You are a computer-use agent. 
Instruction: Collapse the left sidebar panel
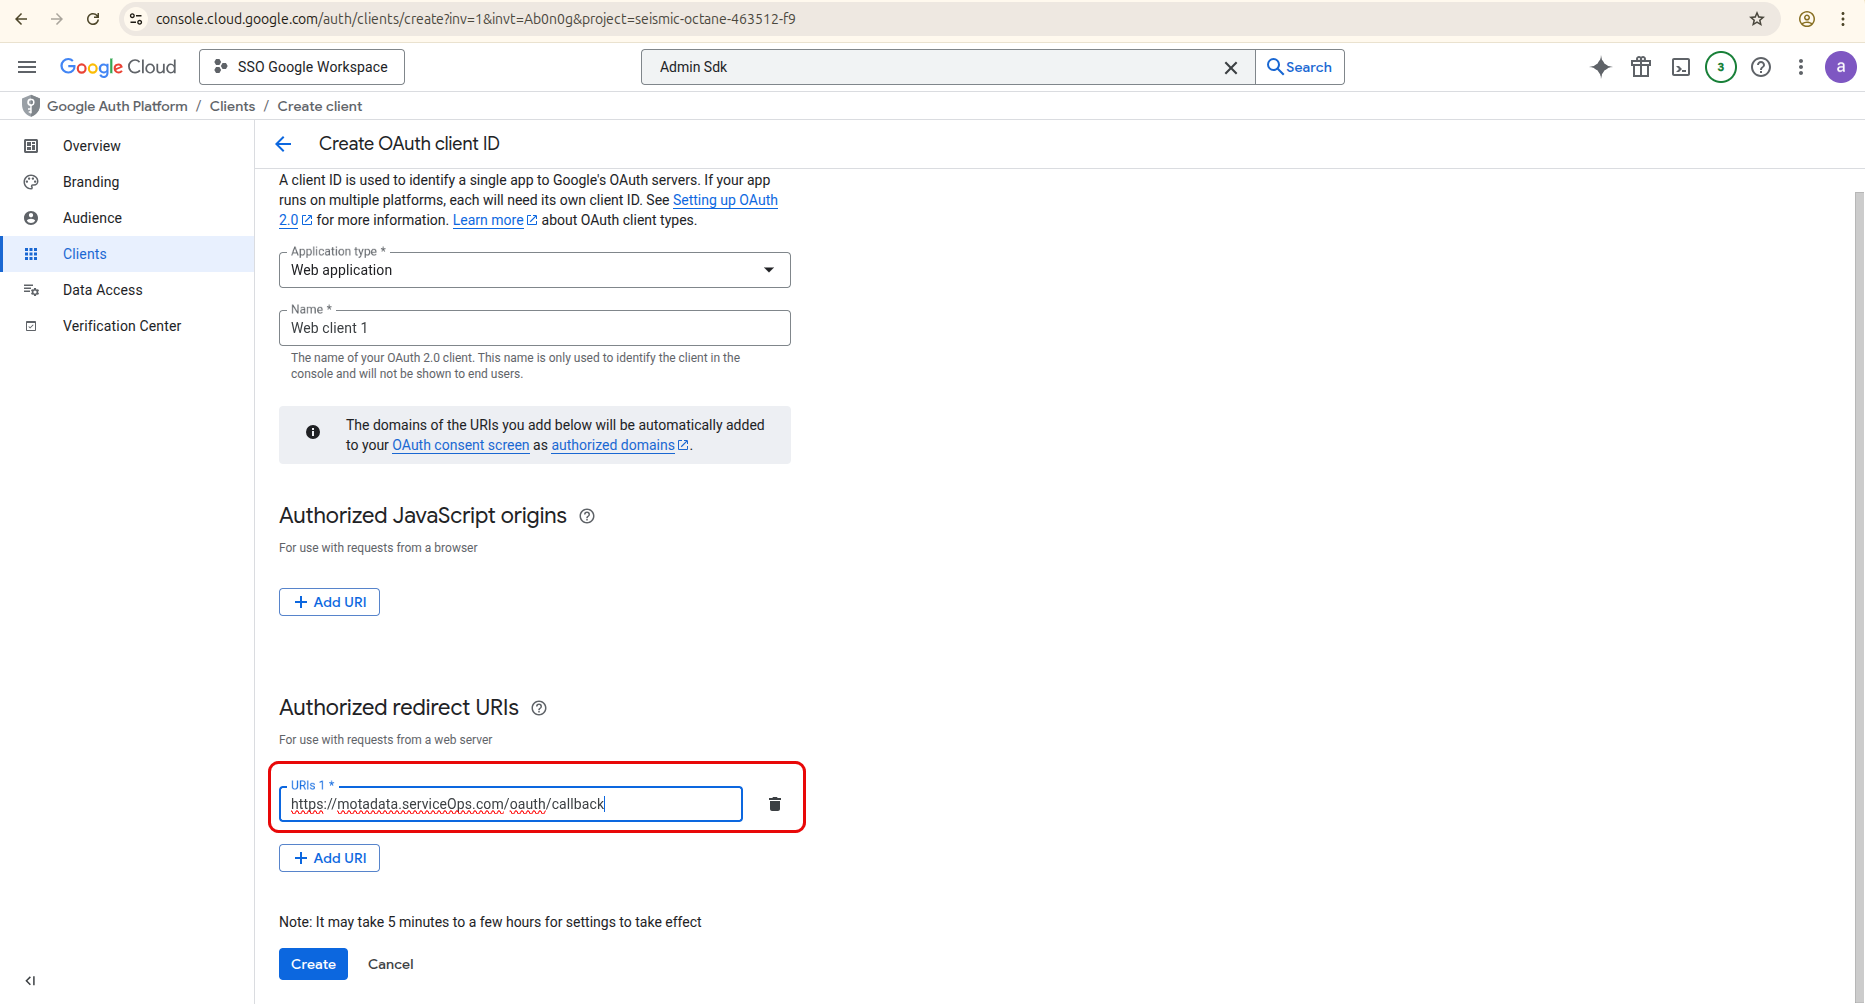[x=30, y=981]
